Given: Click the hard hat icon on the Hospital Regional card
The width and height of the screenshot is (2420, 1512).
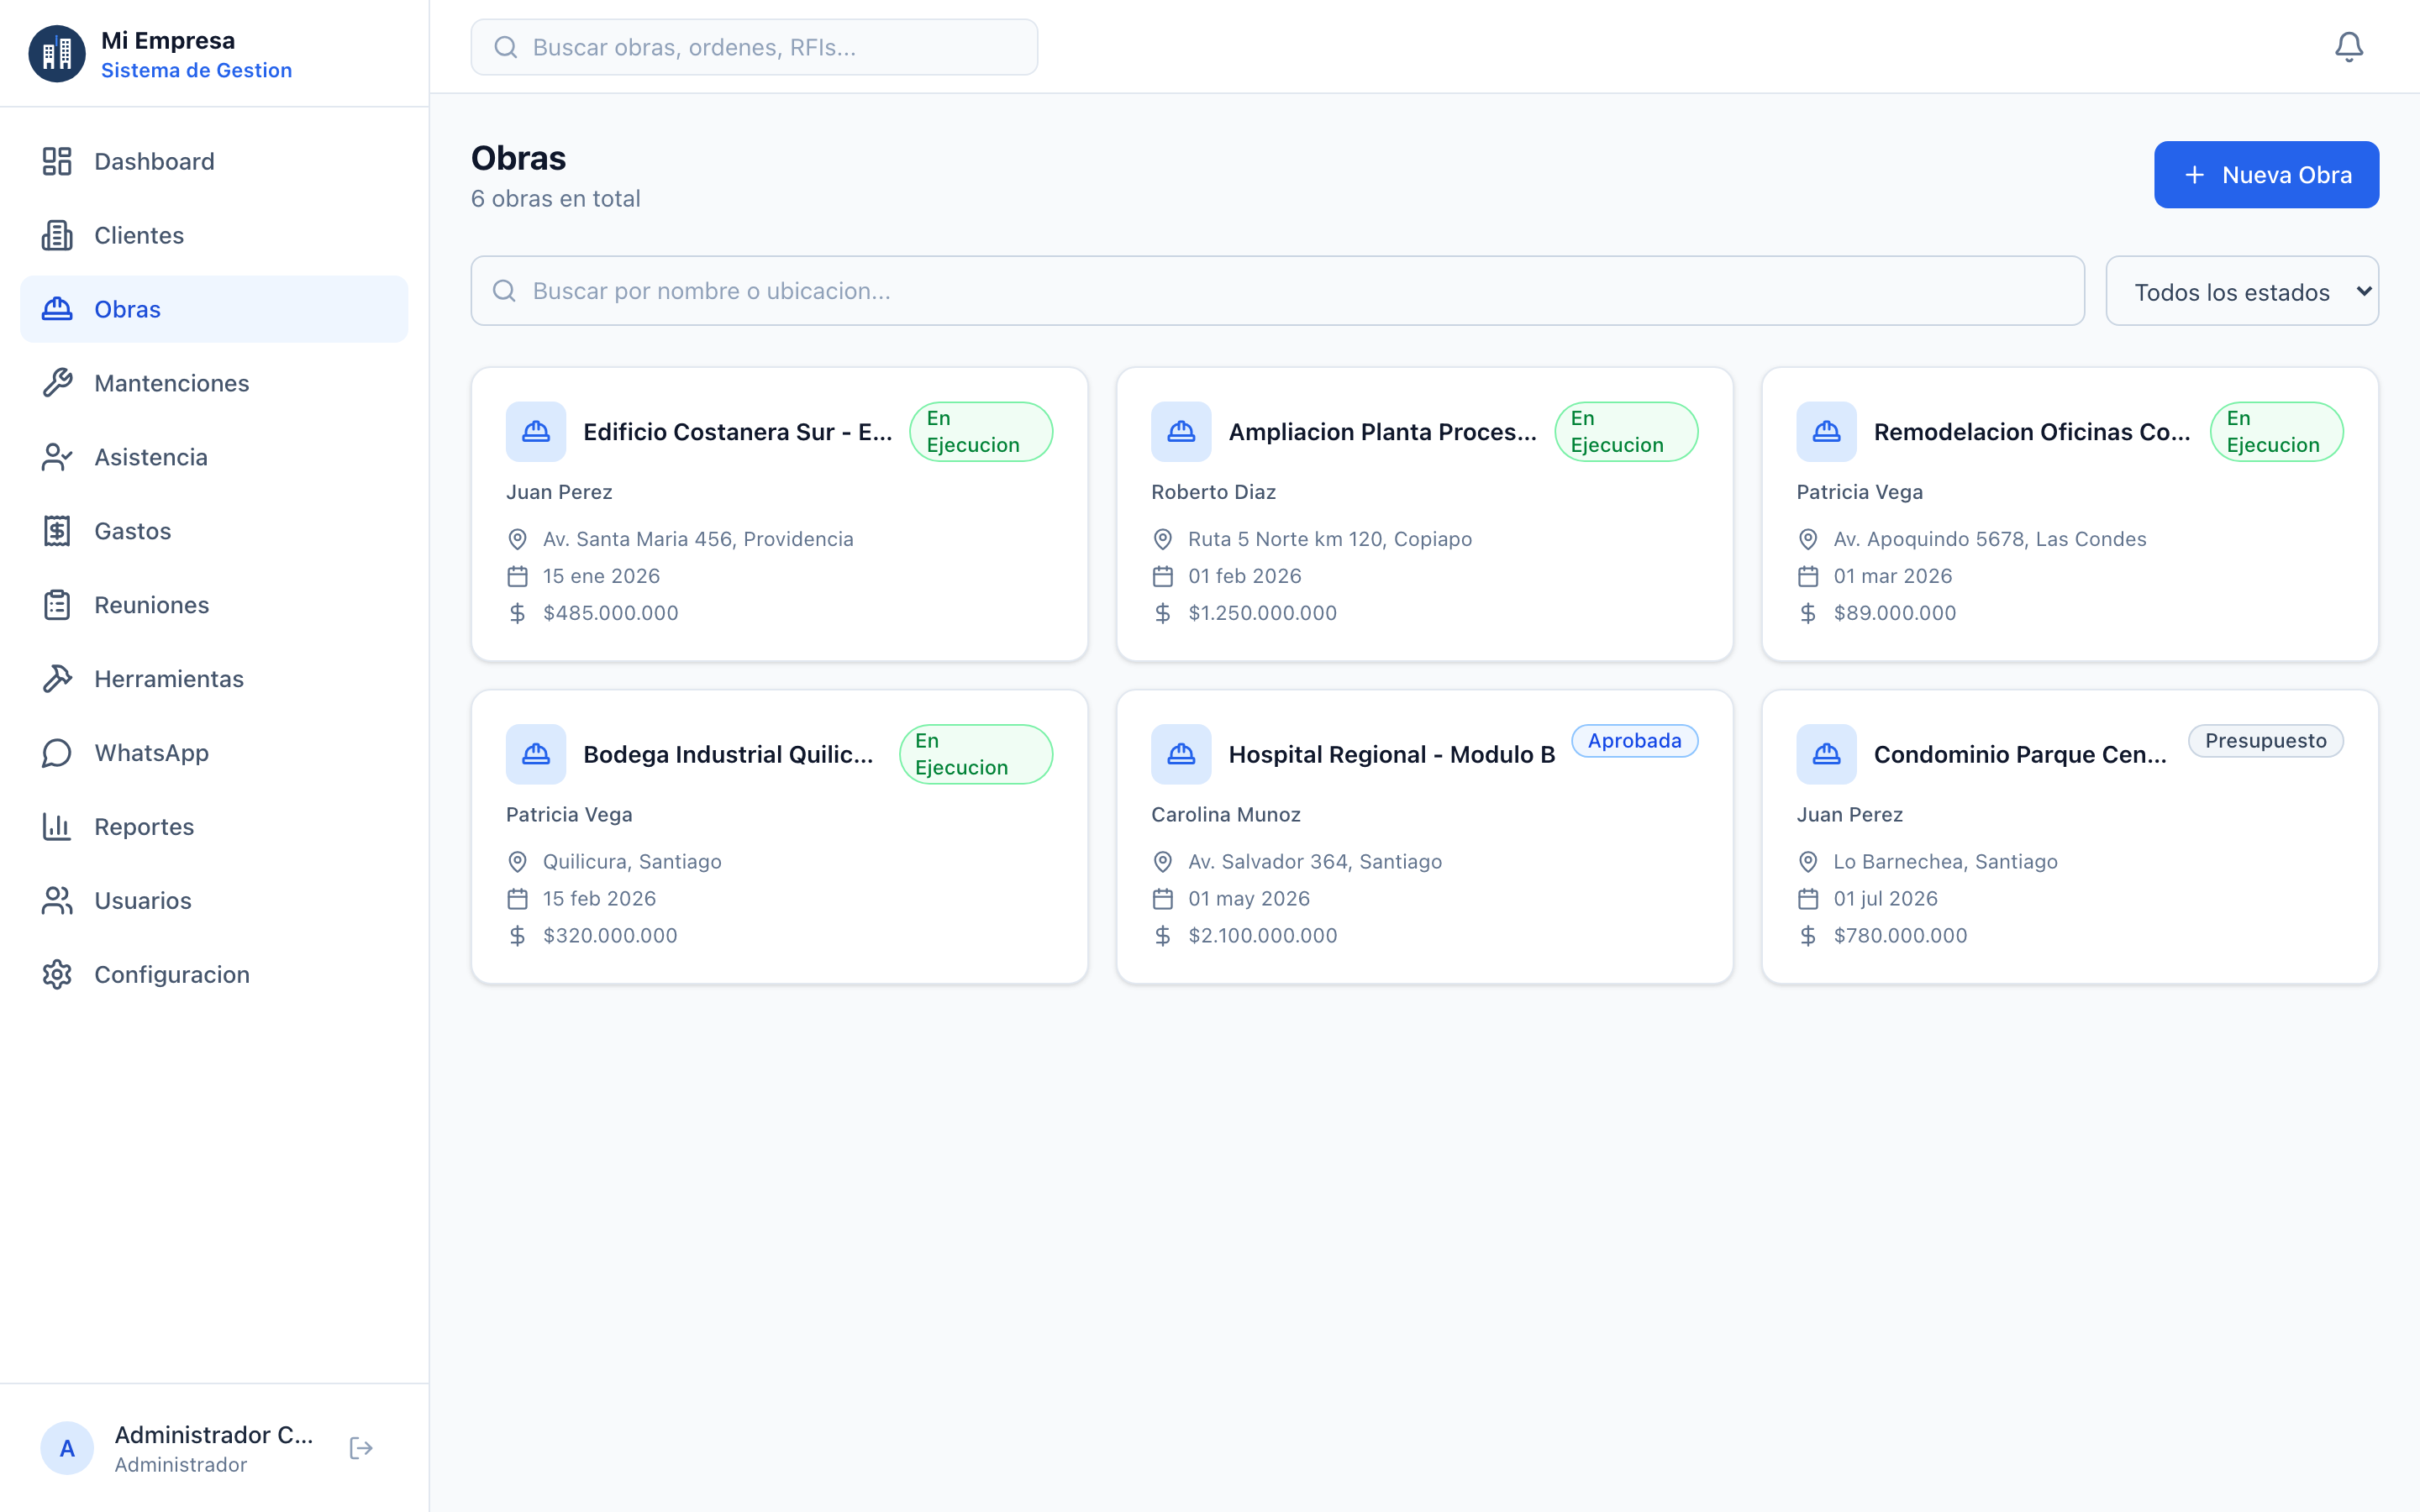Looking at the screenshot, I should pyautogui.click(x=1181, y=754).
